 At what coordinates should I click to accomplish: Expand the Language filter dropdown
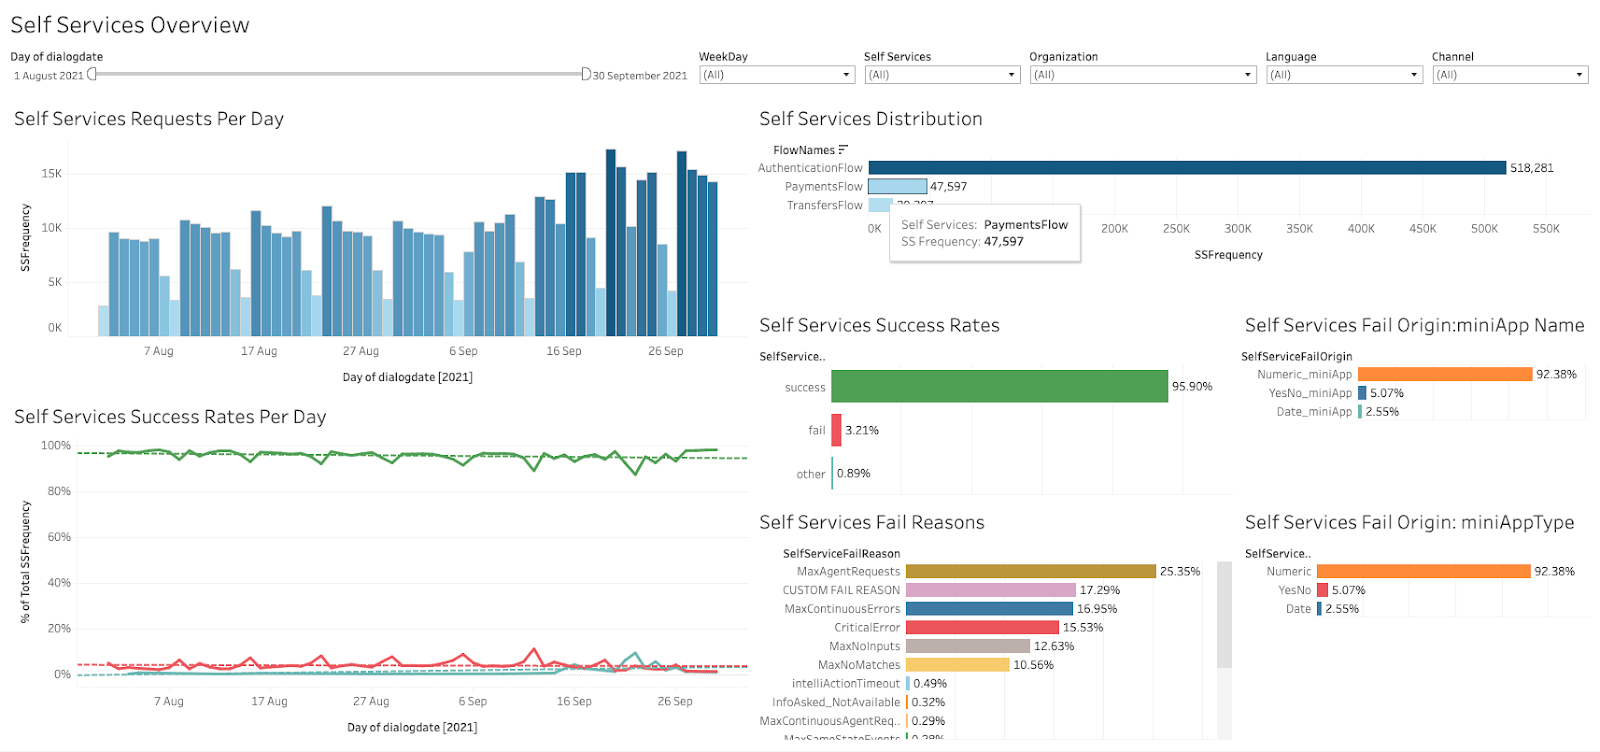pyautogui.click(x=1413, y=75)
